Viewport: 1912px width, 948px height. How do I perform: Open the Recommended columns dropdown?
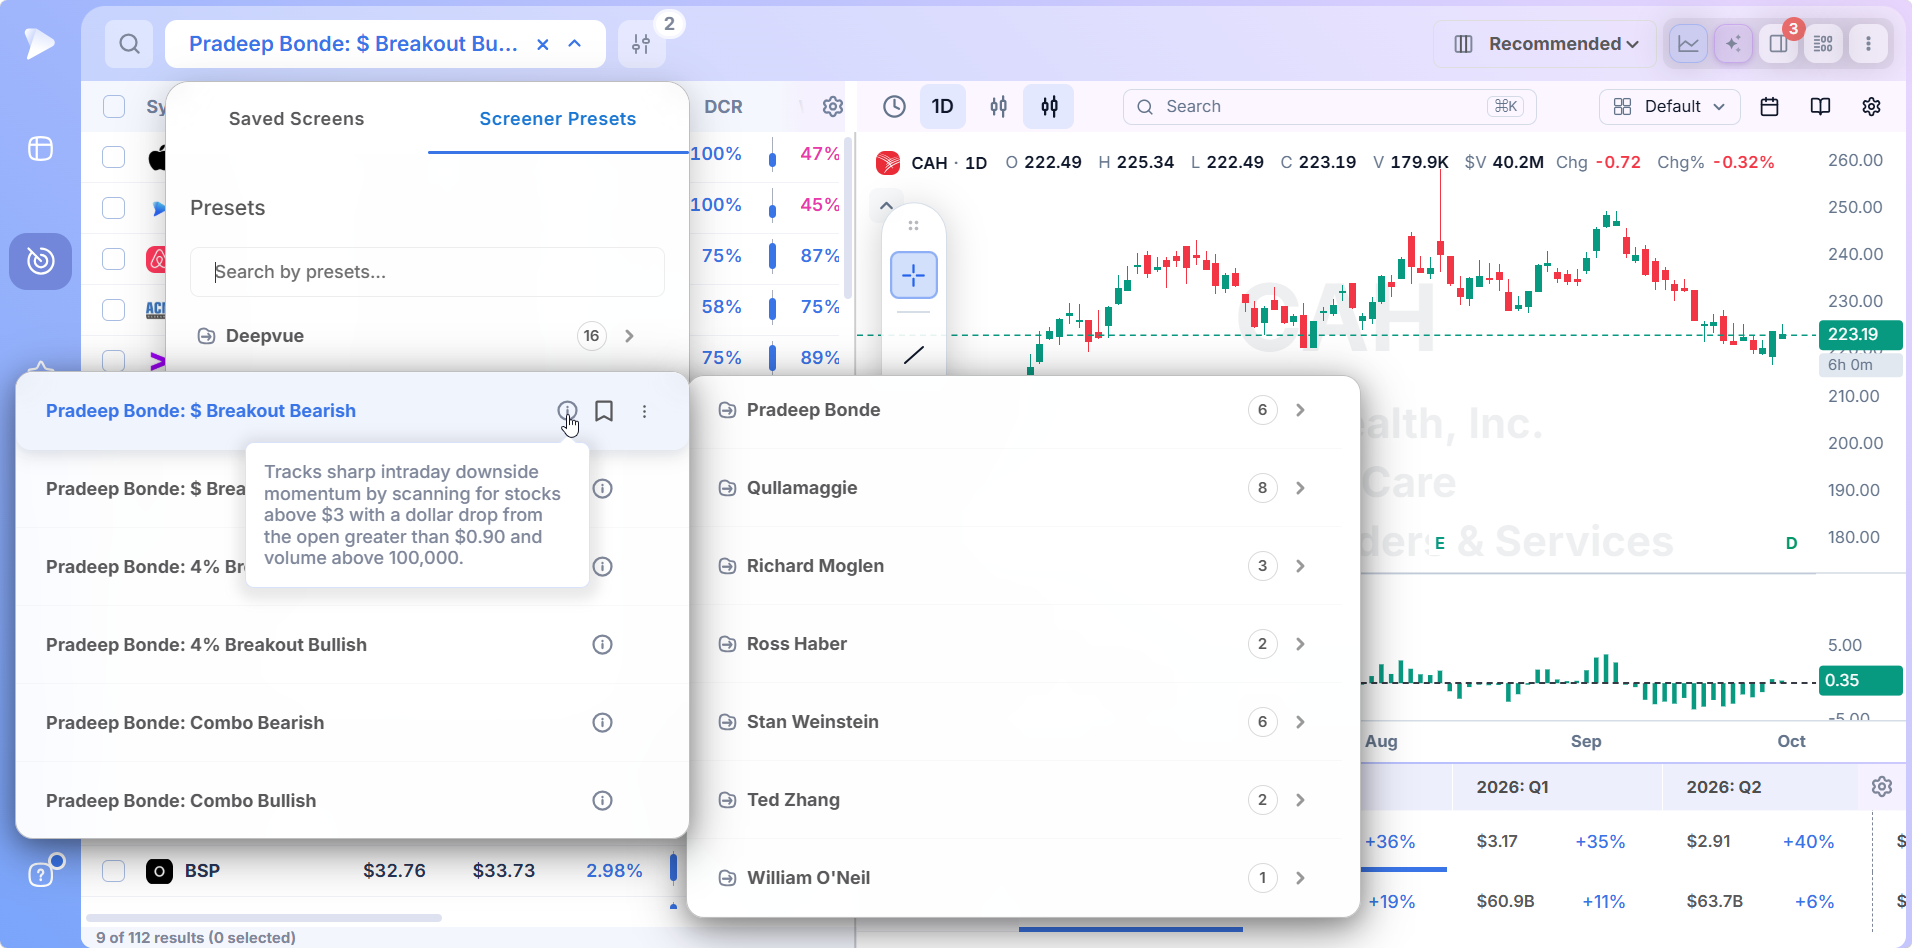click(x=1545, y=44)
